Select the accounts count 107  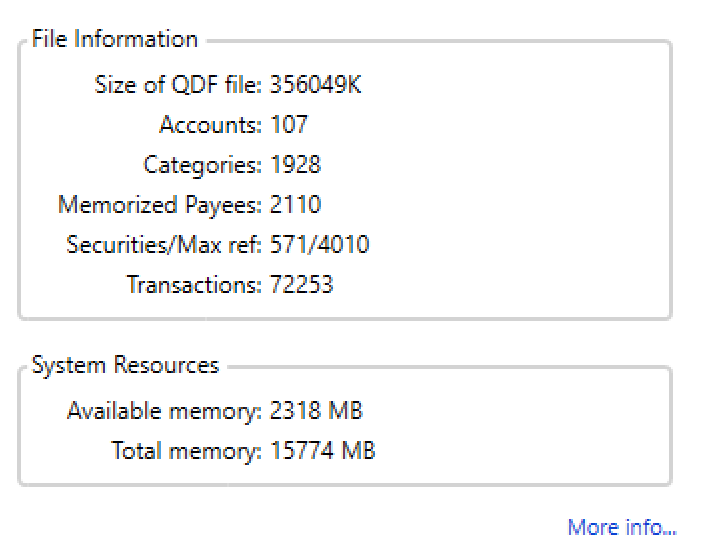[289, 125]
